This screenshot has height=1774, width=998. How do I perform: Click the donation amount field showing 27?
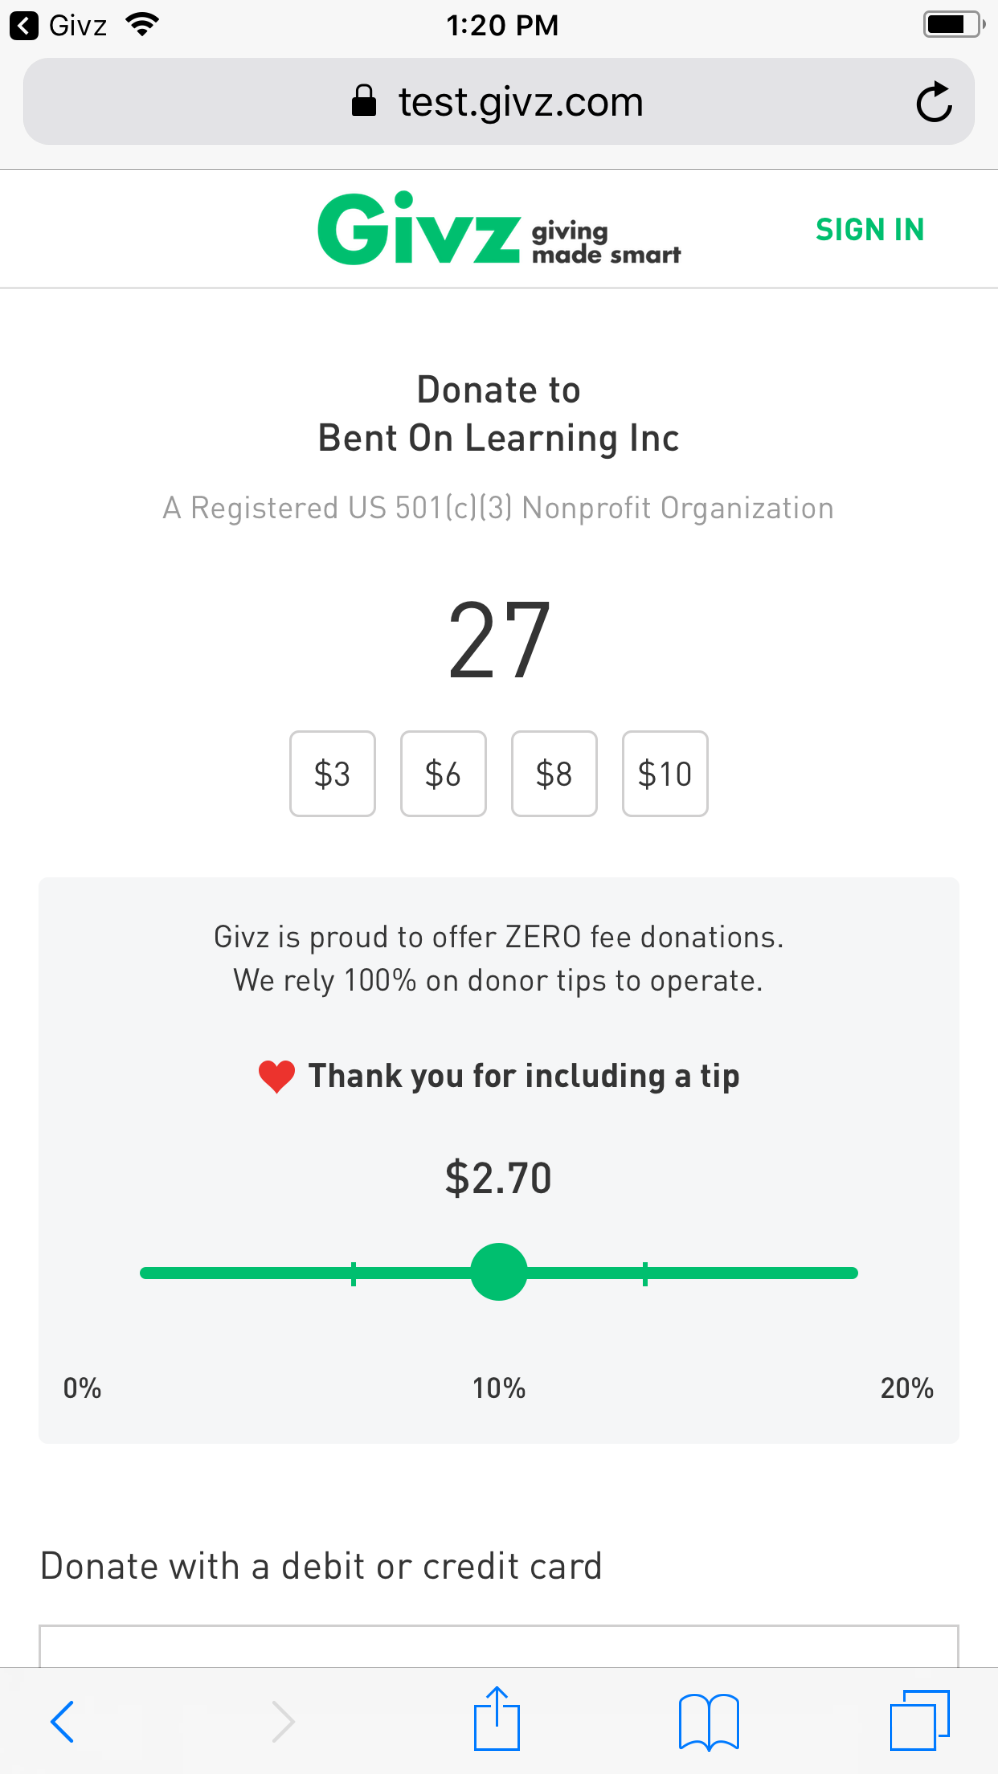tap(499, 640)
